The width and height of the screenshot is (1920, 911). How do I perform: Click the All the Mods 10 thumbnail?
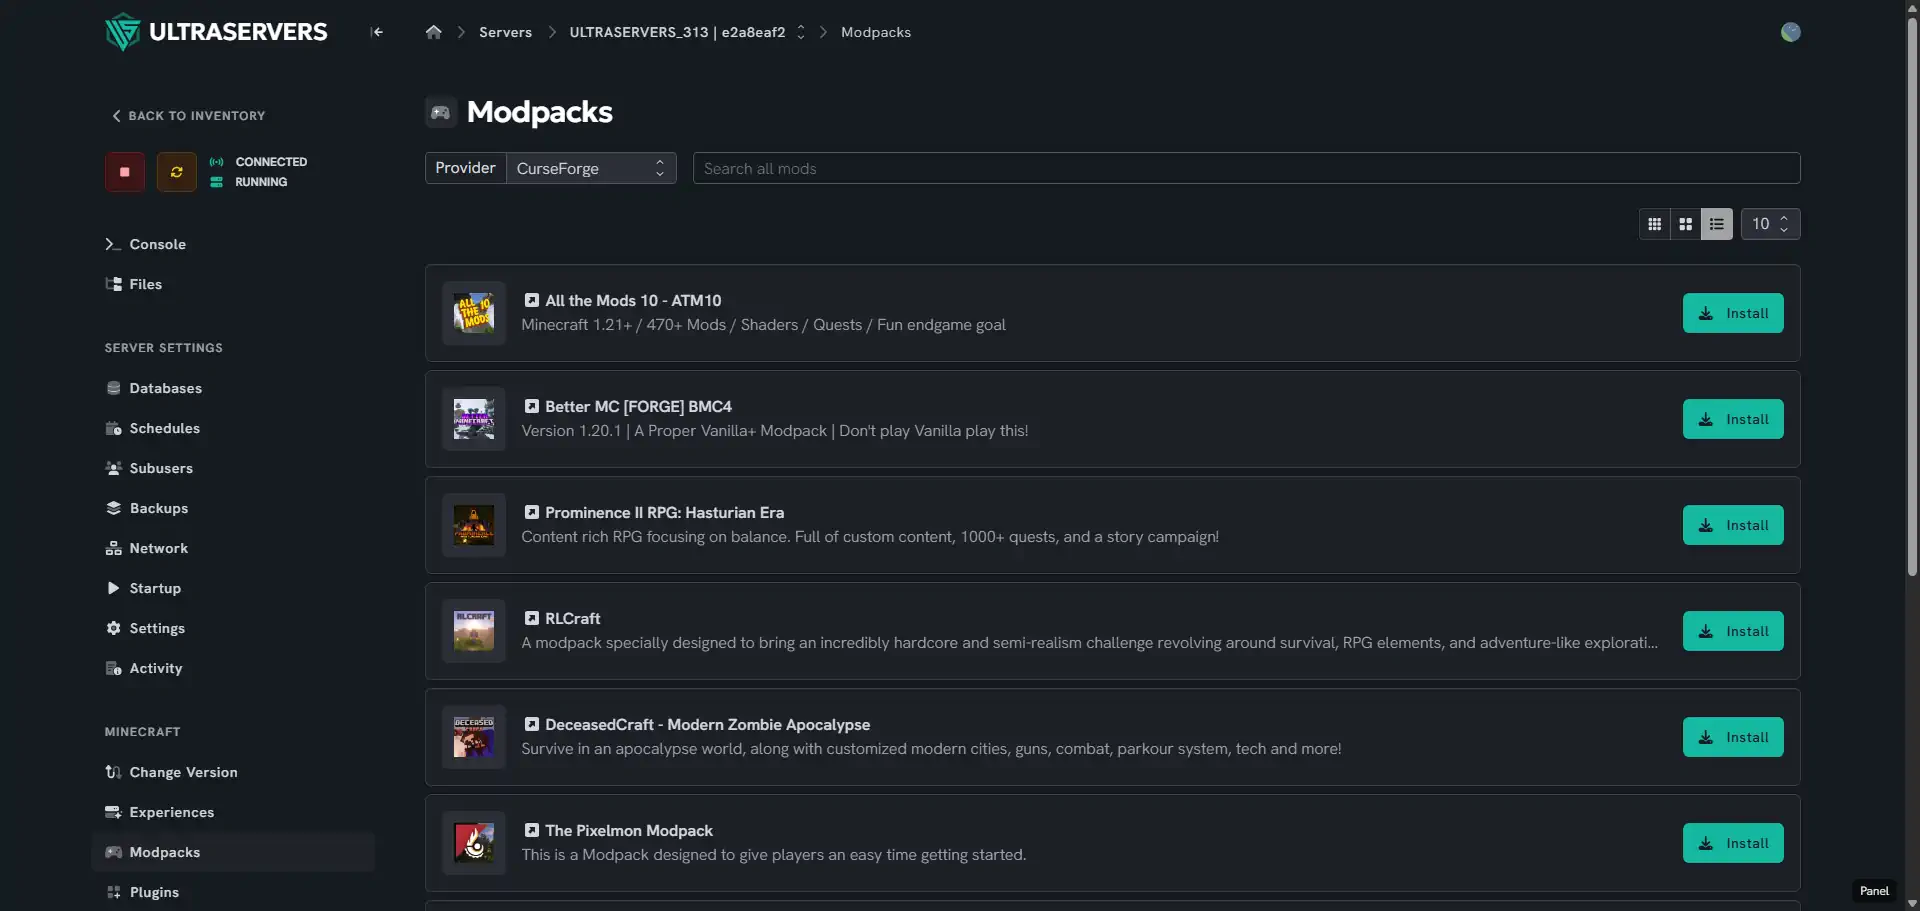point(474,313)
